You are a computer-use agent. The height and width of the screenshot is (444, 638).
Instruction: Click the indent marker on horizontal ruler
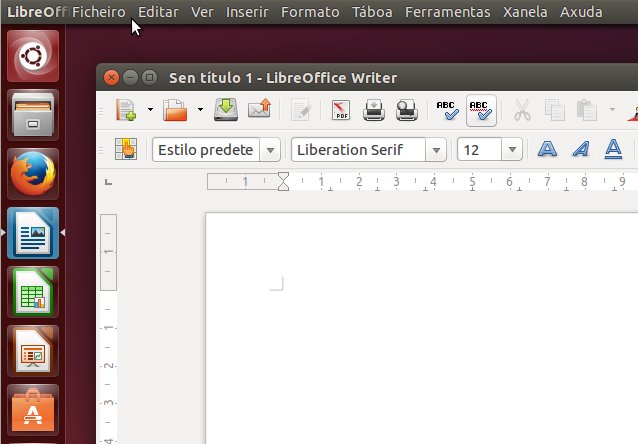tap(283, 182)
